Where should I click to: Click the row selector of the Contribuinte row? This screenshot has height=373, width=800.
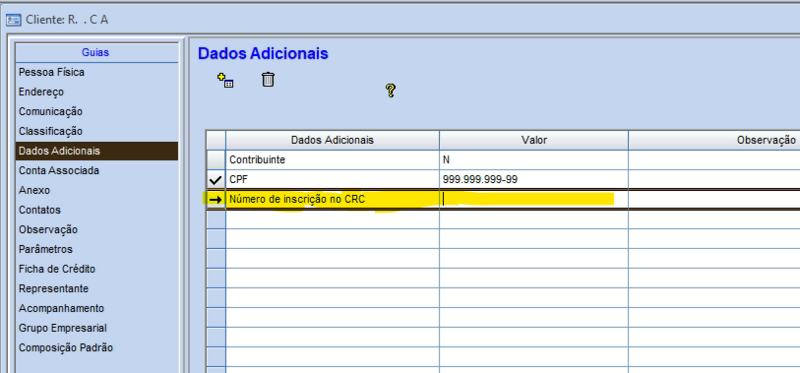(216, 160)
